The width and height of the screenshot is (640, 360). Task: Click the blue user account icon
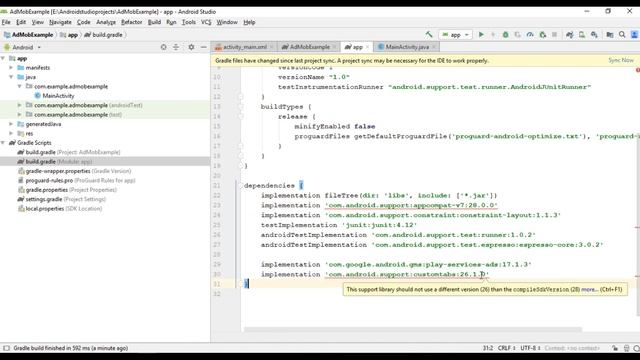[635, 35]
